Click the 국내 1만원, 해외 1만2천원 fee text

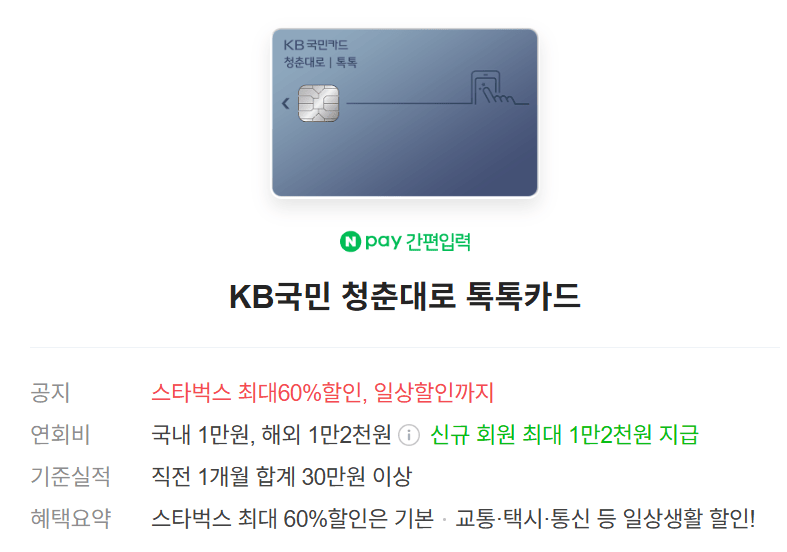click(x=271, y=435)
